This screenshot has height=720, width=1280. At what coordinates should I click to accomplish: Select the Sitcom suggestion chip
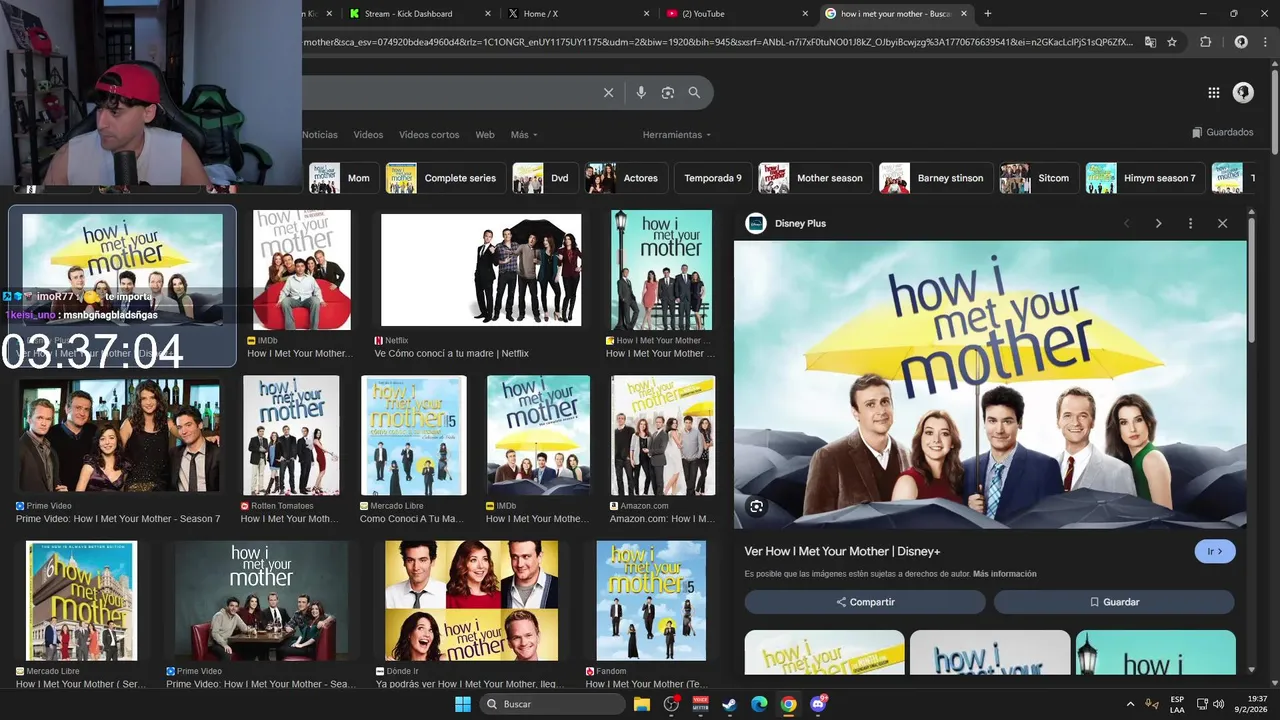click(1038, 178)
